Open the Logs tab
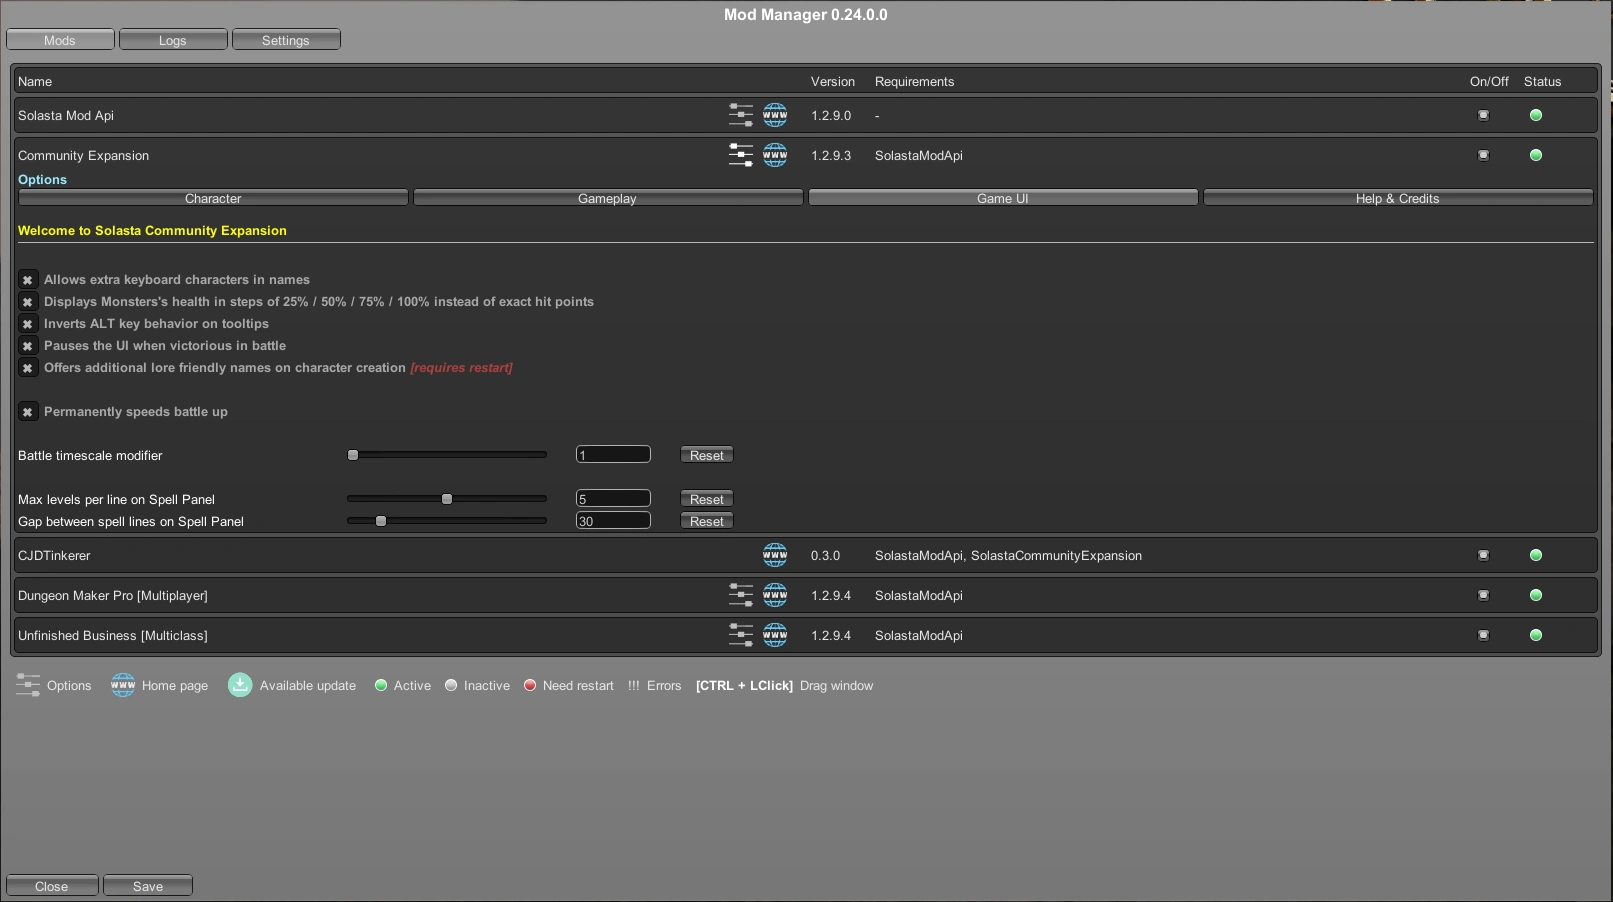1613x902 pixels. pyautogui.click(x=173, y=40)
